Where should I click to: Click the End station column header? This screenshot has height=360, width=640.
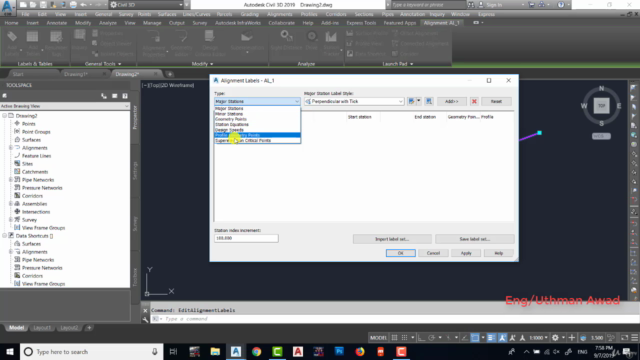425,117
